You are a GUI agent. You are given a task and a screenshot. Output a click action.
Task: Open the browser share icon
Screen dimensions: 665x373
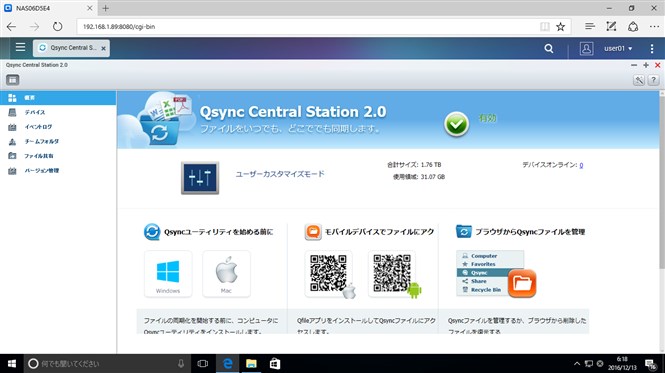point(633,26)
